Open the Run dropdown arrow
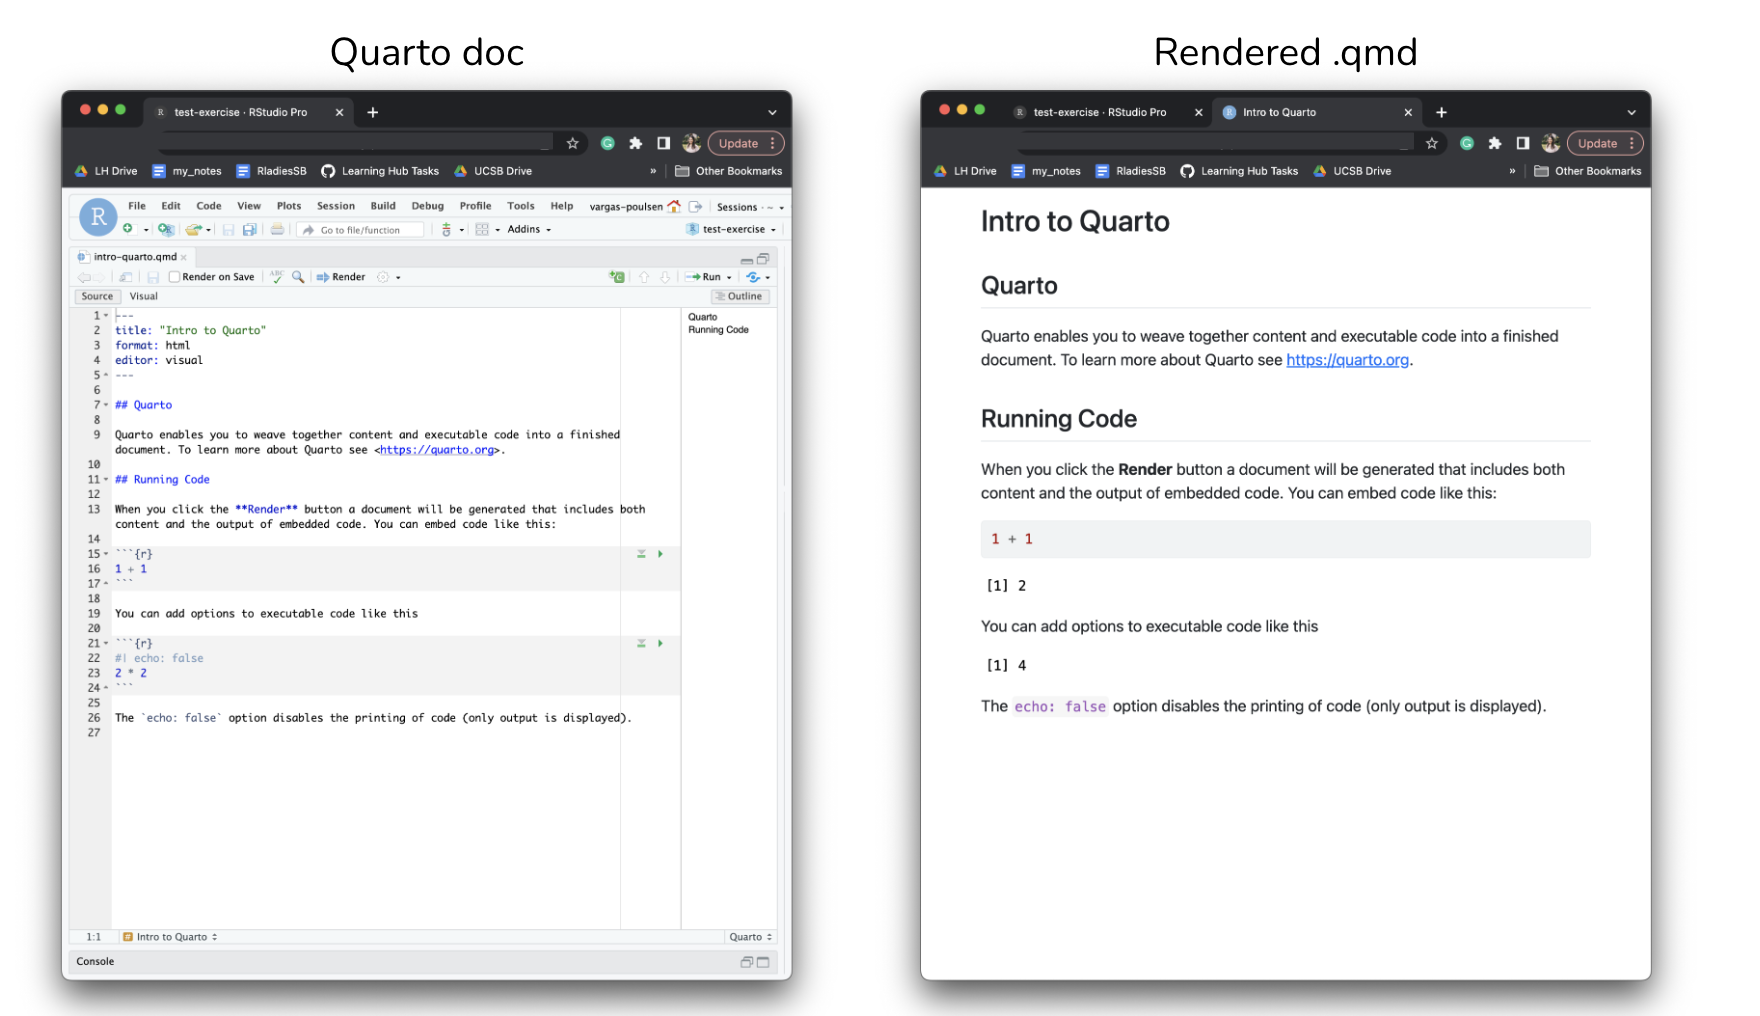1760x1016 pixels. point(729,278)
